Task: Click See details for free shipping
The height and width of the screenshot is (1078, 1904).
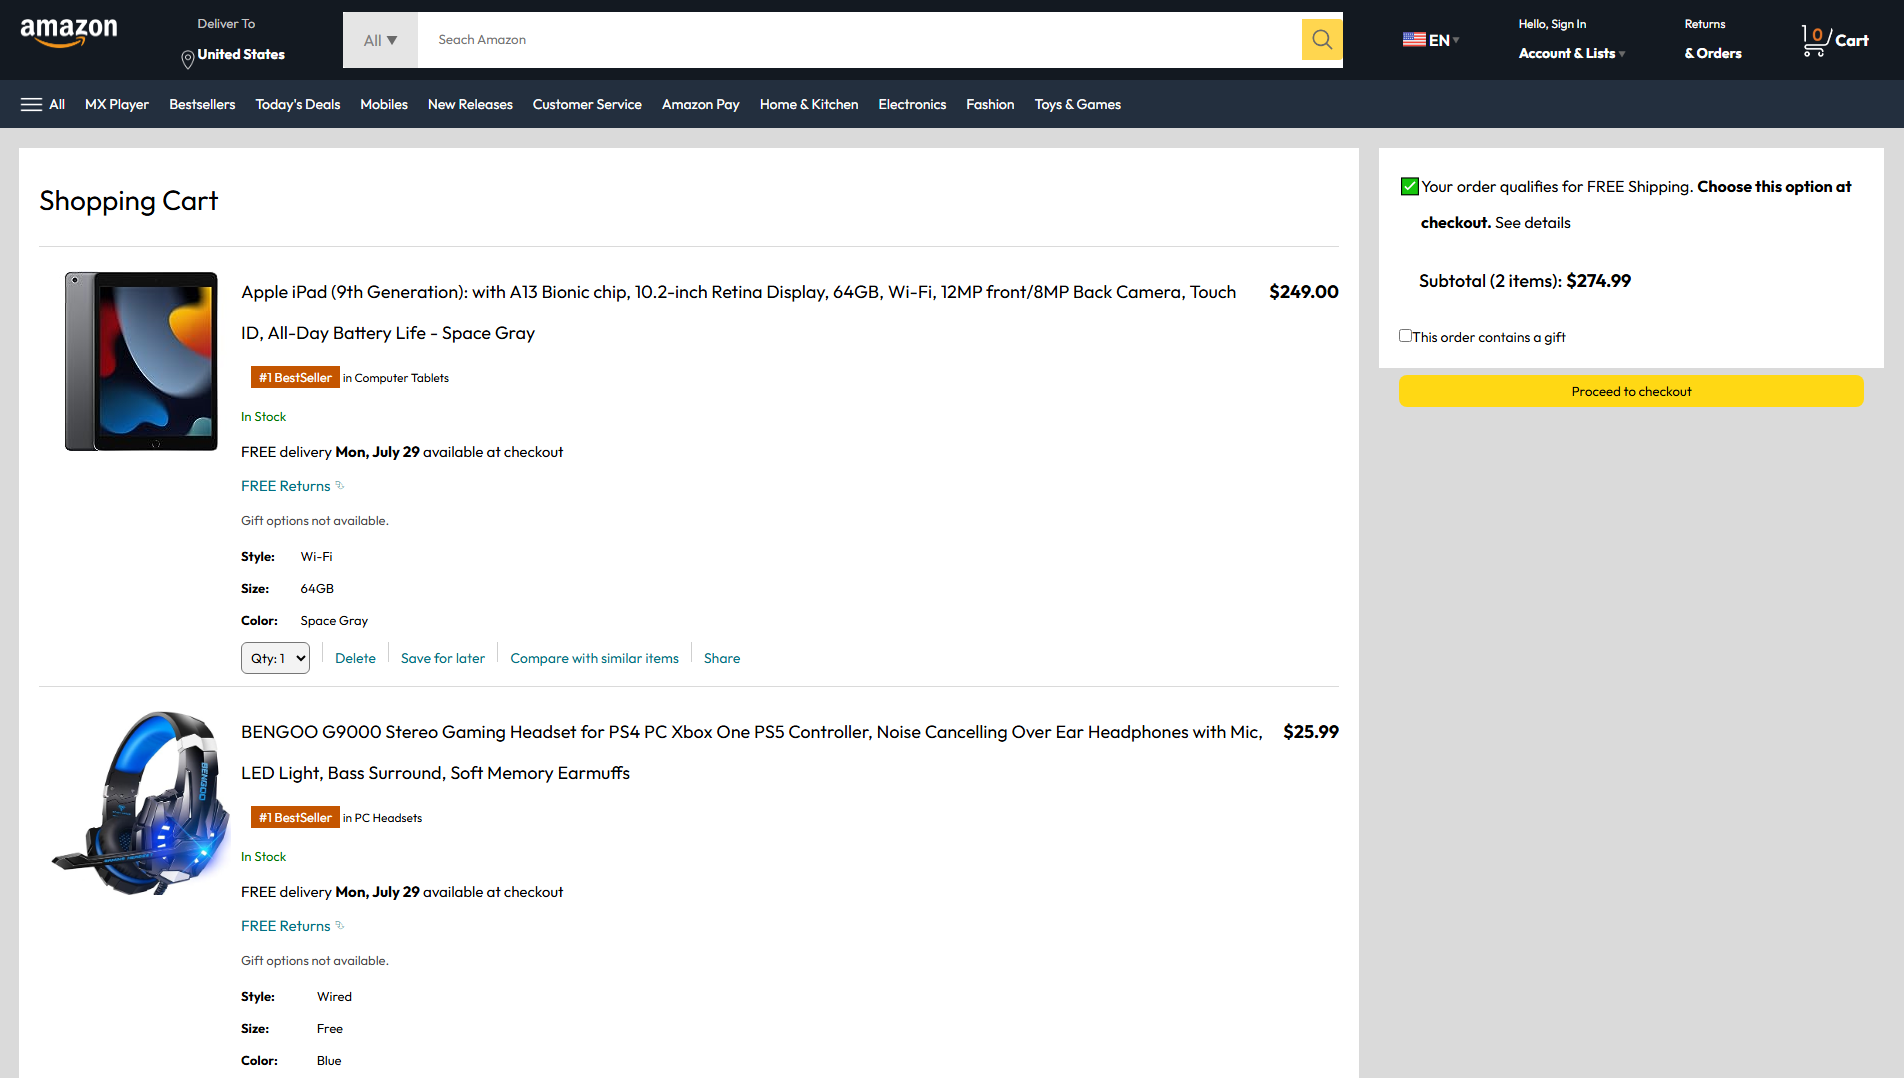Action: [x=1532, y=222]
